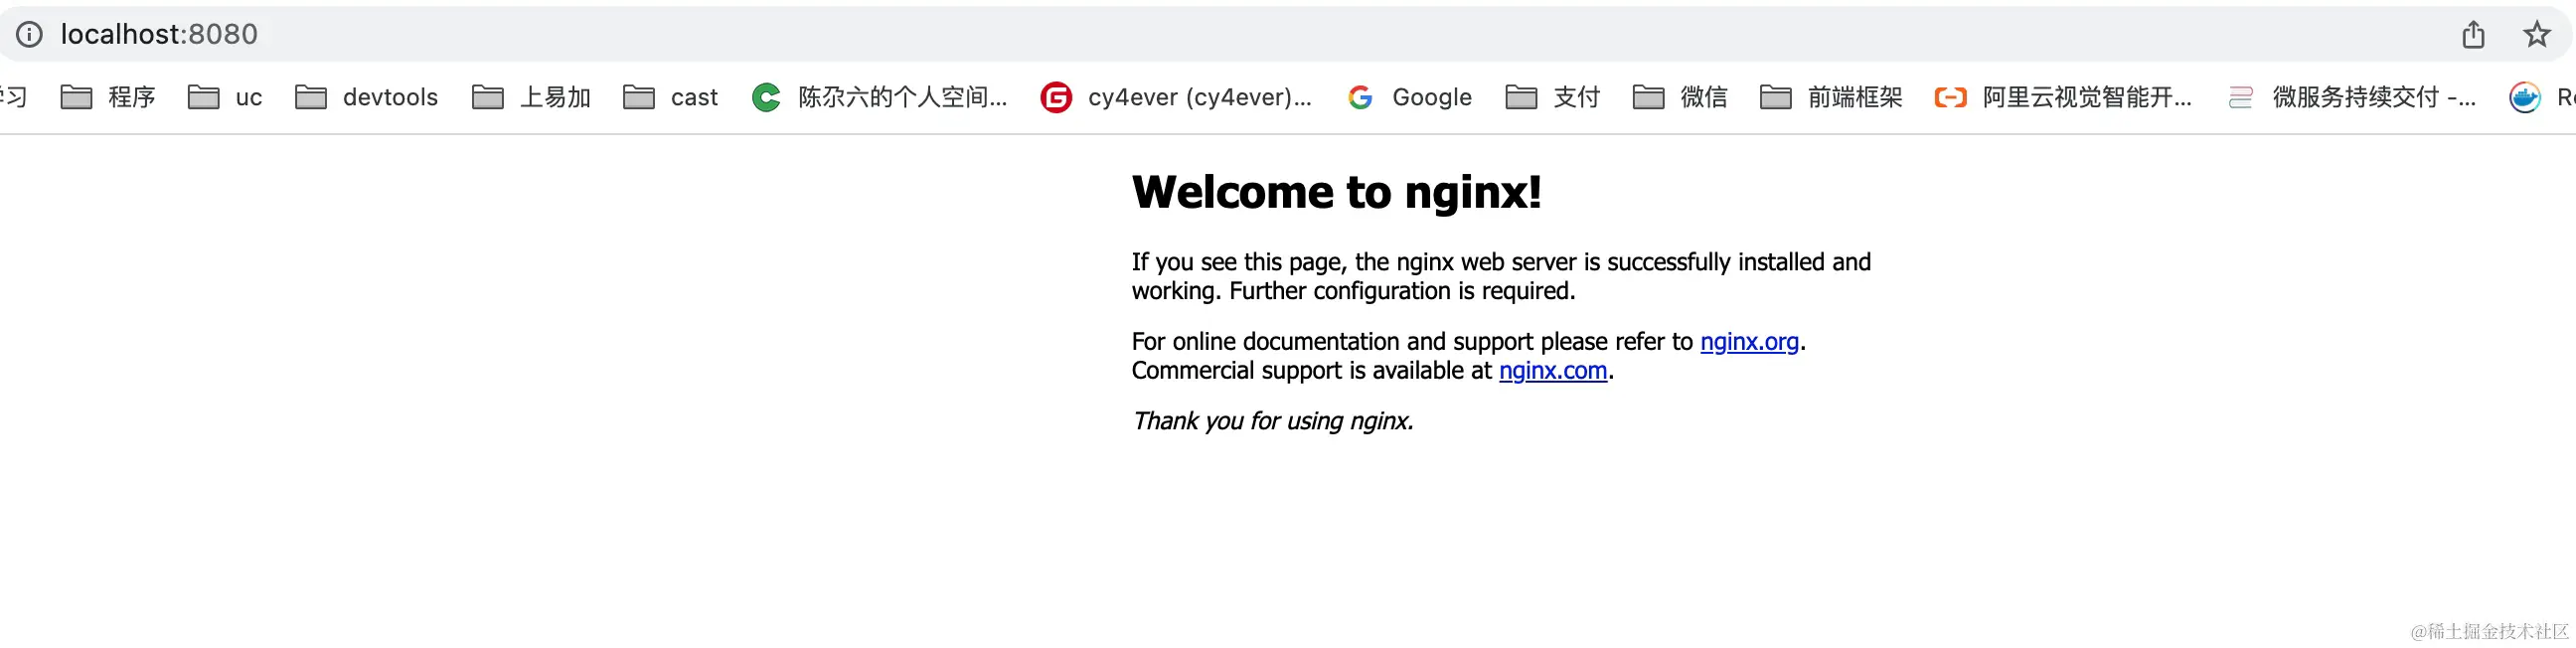
Task: Click the Thank you for using nginx text
Action: click(1272, 421)
